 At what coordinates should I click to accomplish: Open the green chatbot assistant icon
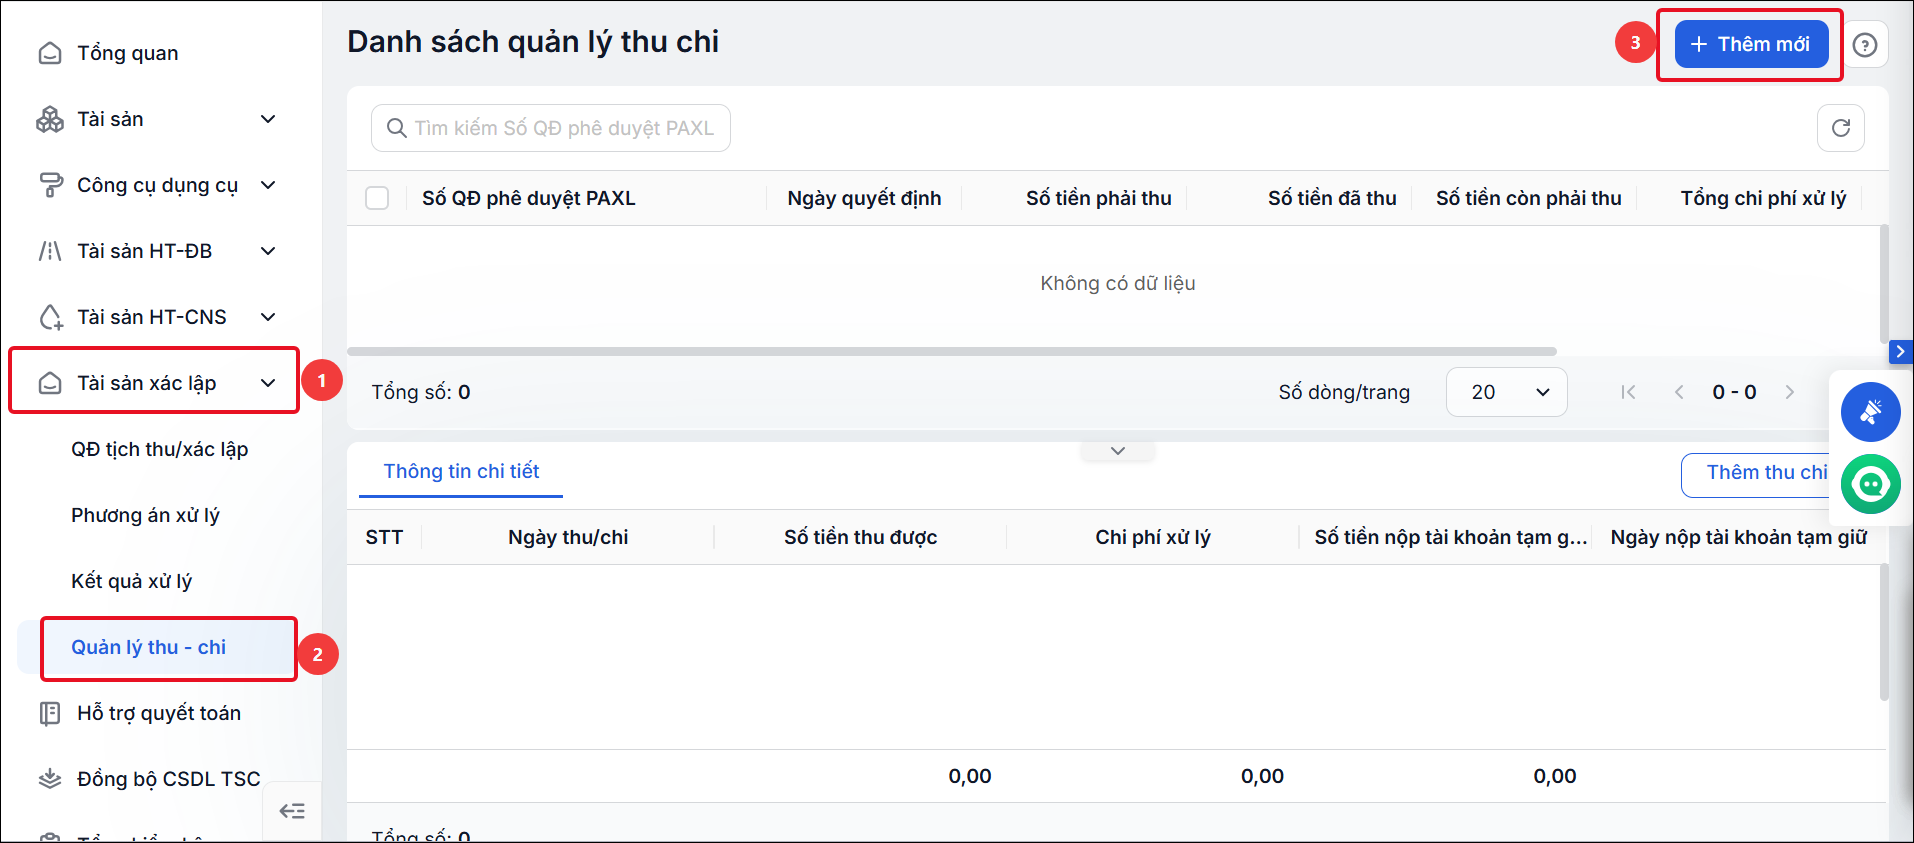click(1870, 484)
